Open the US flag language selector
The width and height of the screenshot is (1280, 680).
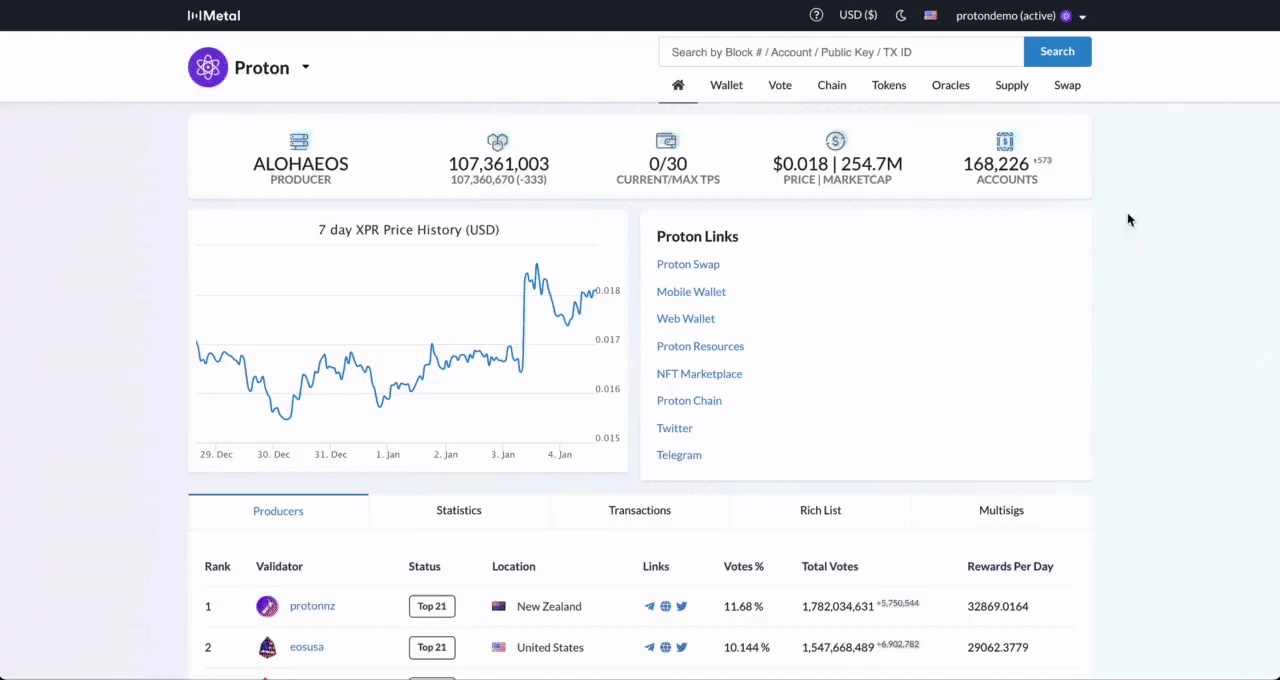(930, 15)
